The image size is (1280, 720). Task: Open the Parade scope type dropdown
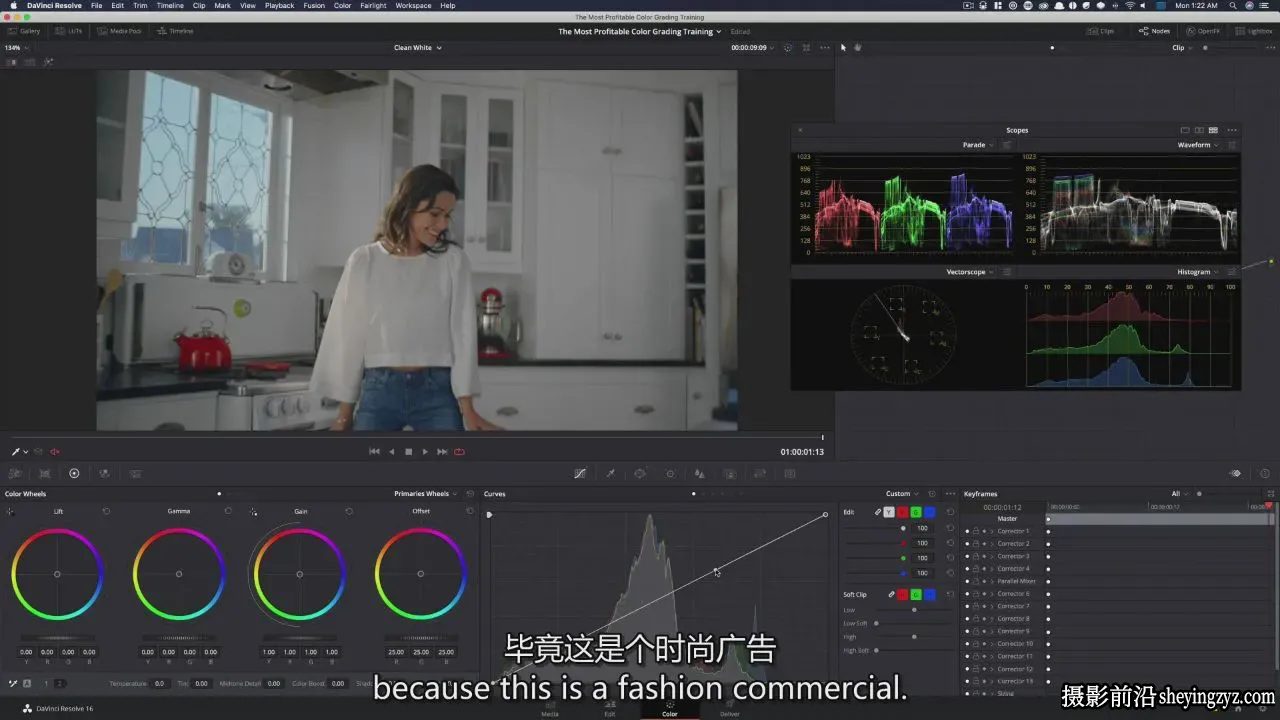click(976, 145)
